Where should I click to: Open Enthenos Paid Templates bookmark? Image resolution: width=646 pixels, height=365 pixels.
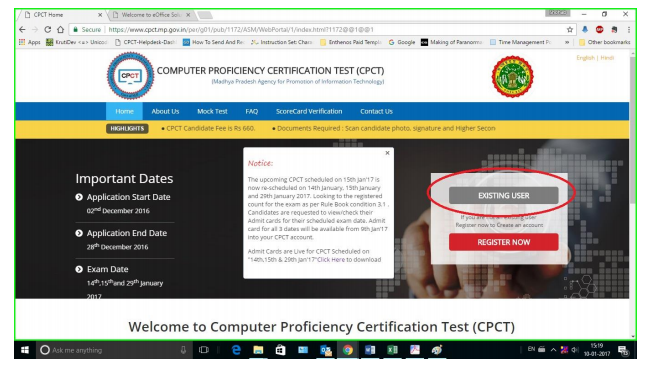351,42
